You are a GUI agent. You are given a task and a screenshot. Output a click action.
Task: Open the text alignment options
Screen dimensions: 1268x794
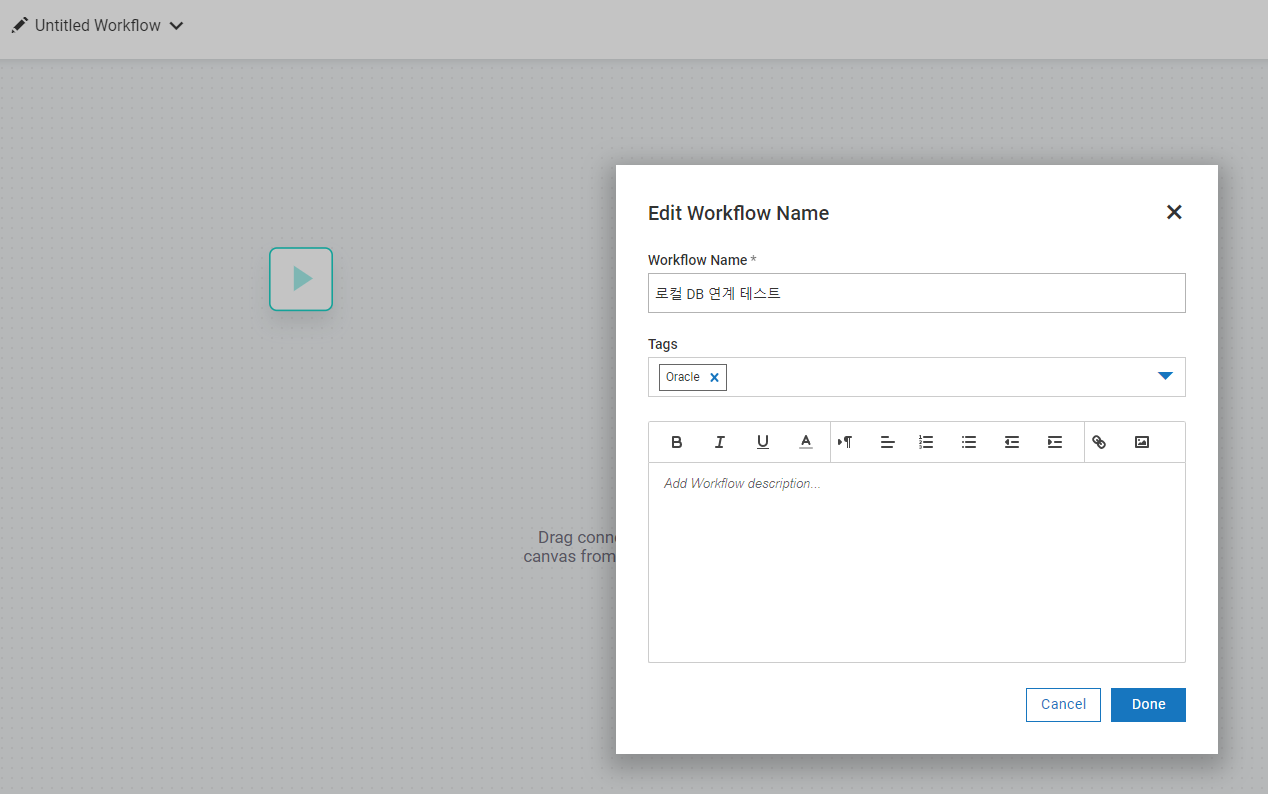pyautogui.click(x=887, y=442)
